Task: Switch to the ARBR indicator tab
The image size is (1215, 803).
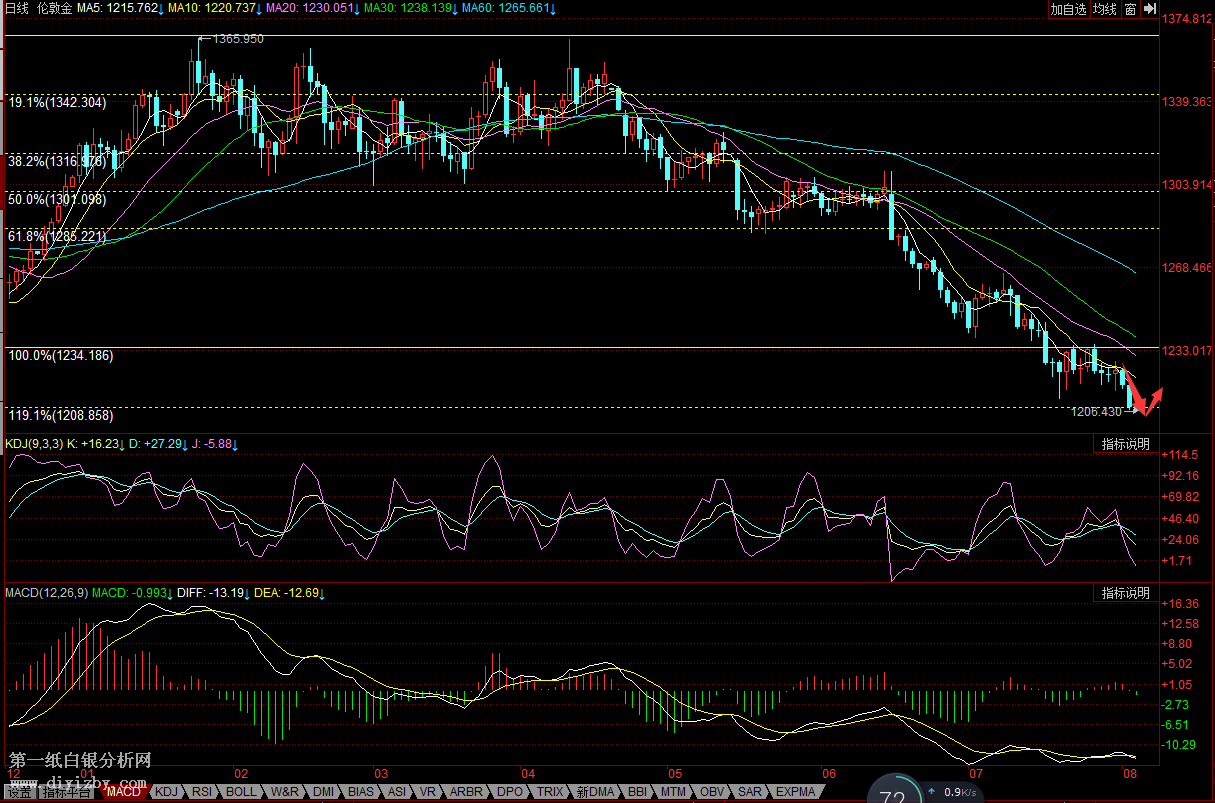Action: [x=468, y=792]
